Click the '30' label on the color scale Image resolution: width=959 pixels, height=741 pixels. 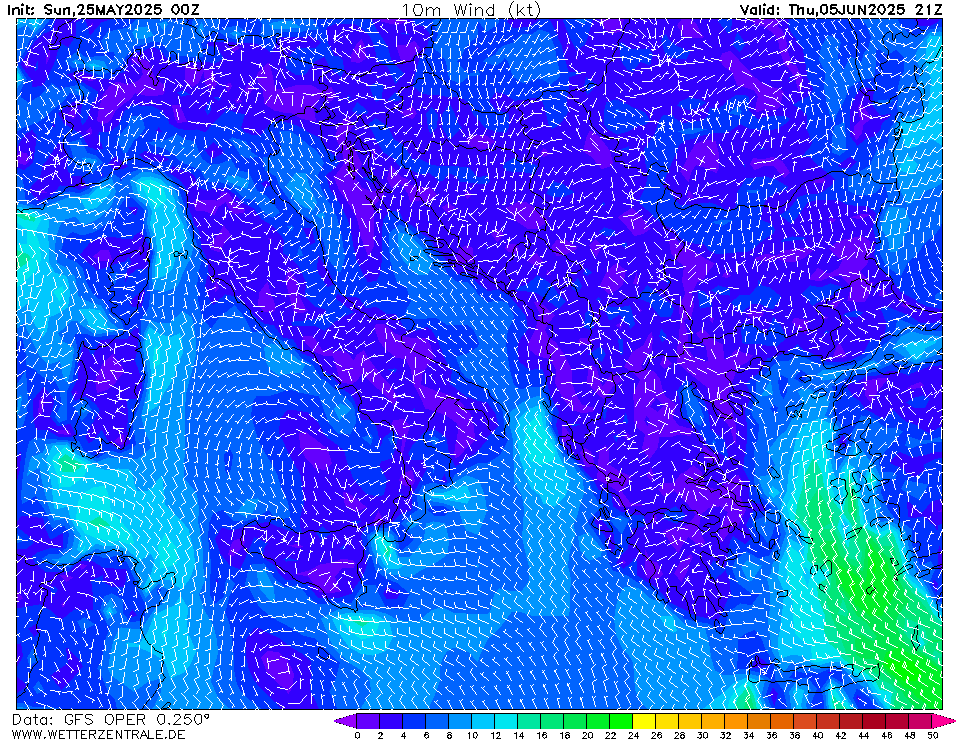(702, 735)
